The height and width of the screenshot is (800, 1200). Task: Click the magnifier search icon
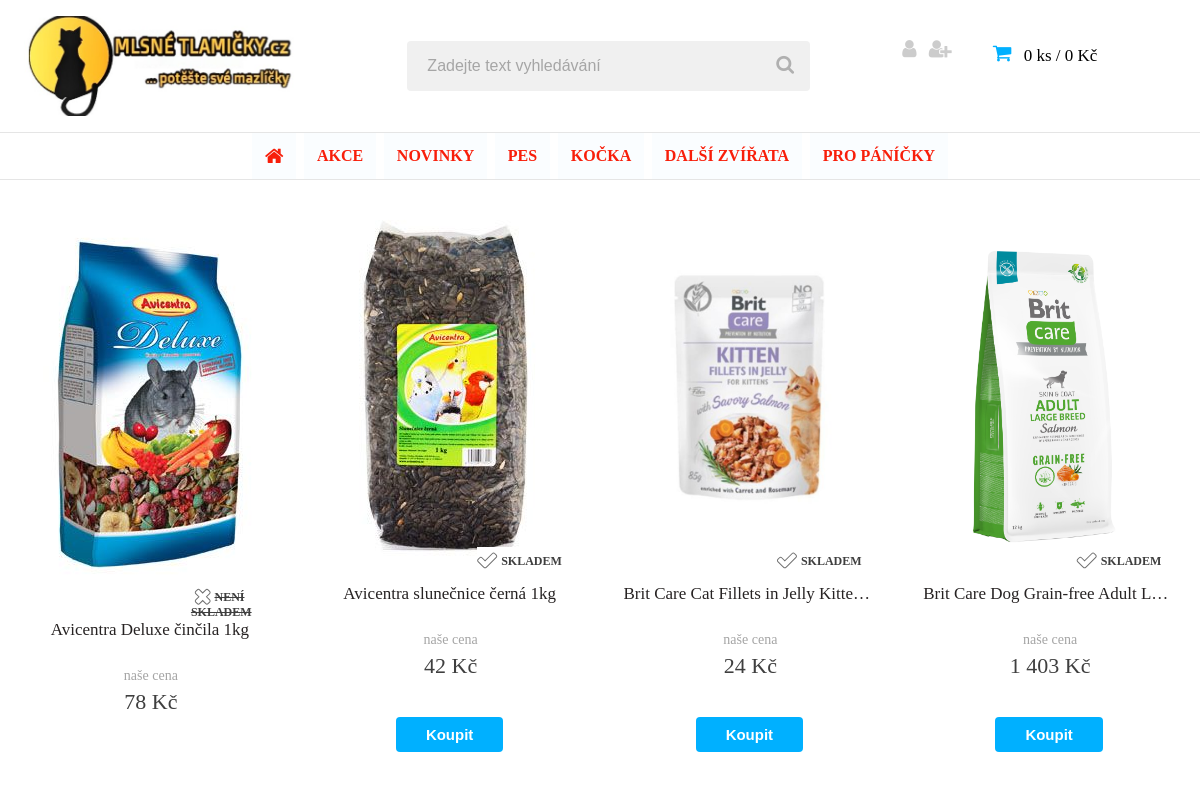pyautogui.click(x=785, y=65)
